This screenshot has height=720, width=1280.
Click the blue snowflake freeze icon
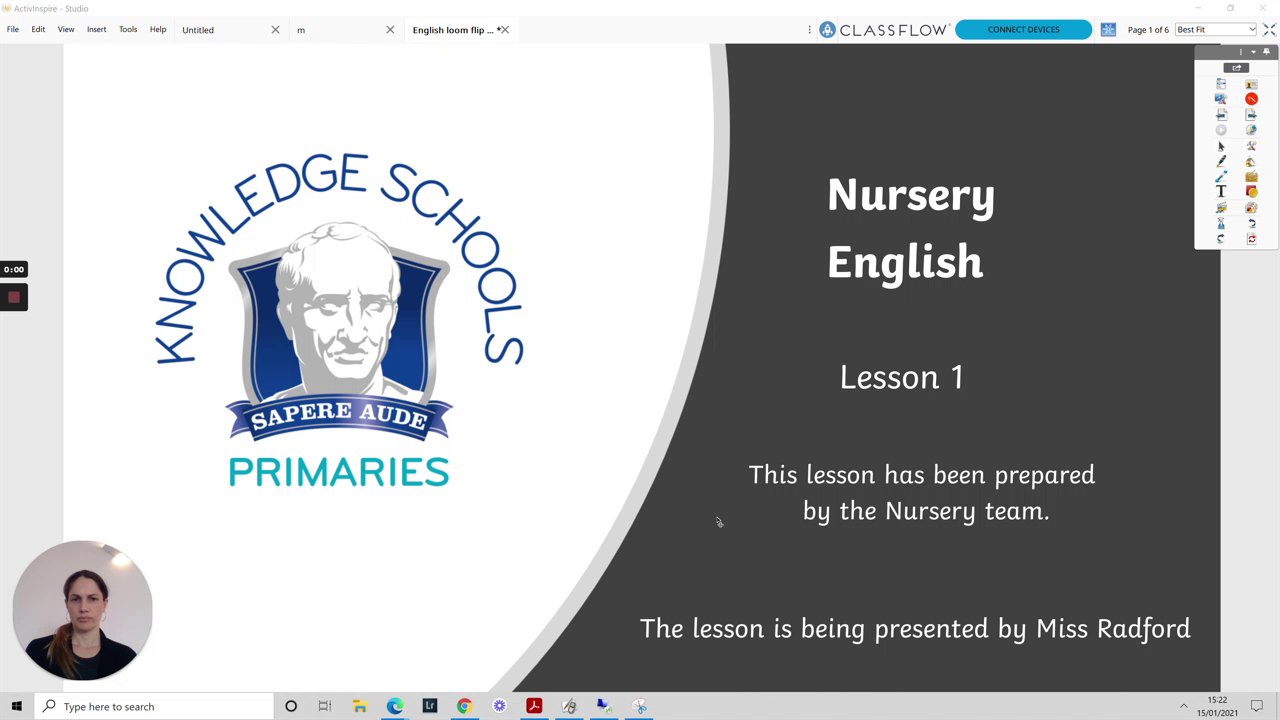(1108, 30)
